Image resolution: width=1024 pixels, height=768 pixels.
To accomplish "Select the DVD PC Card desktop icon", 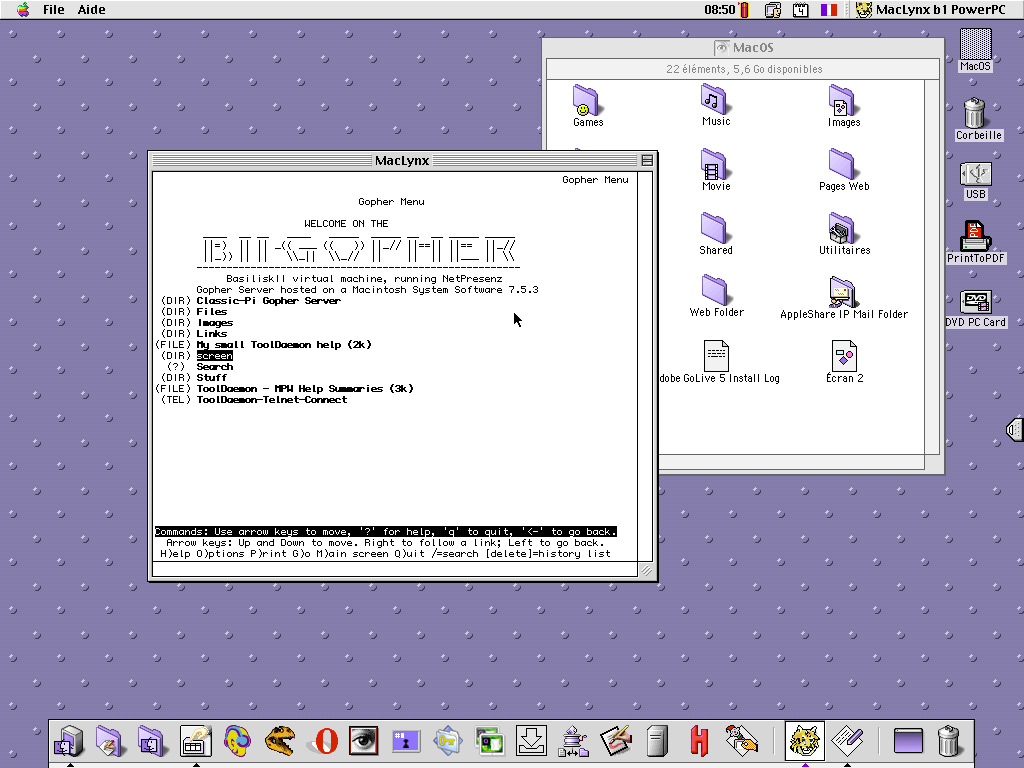I will (975, 308).
